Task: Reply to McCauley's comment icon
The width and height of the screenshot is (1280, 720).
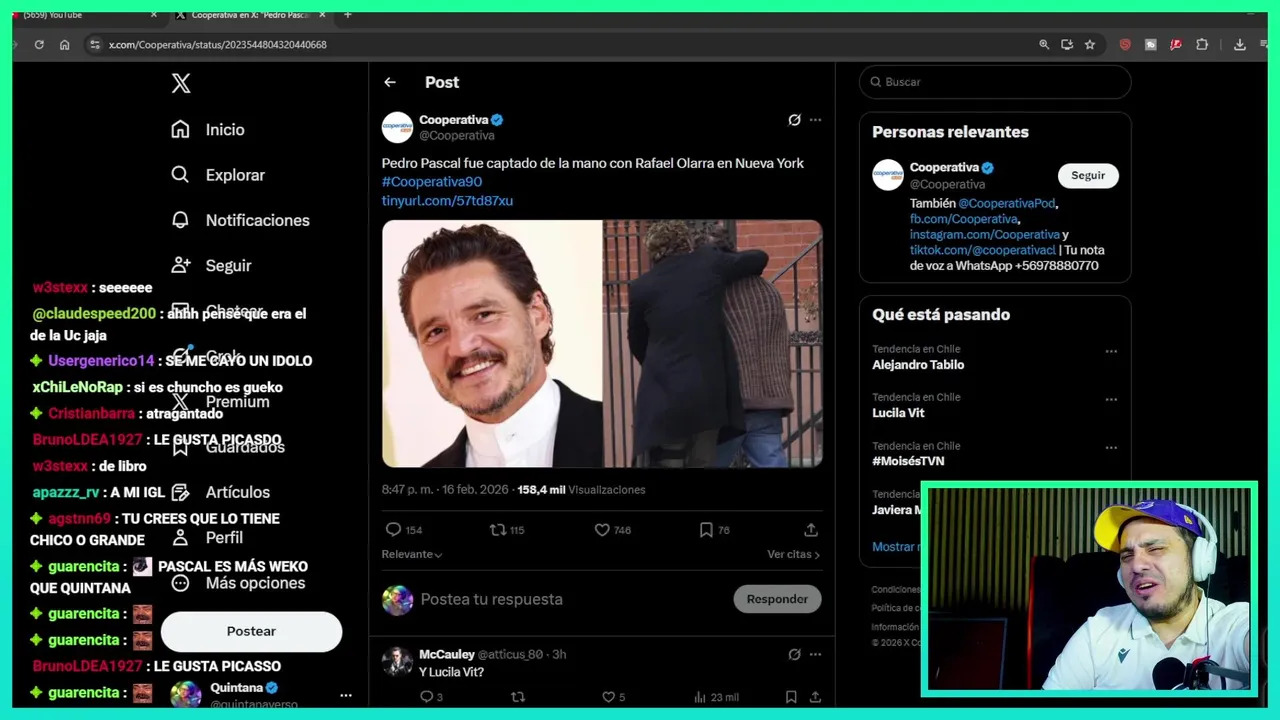Action: tap(426, 697)
